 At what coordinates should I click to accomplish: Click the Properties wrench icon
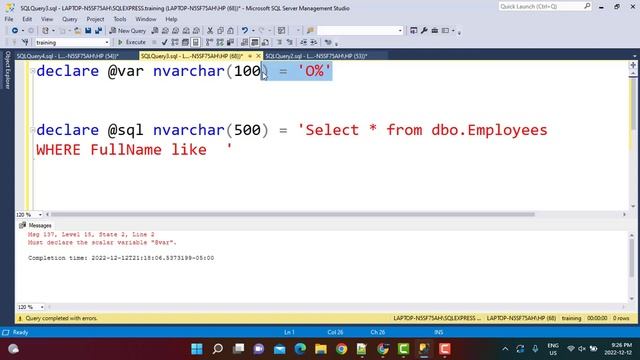(424, 31)
